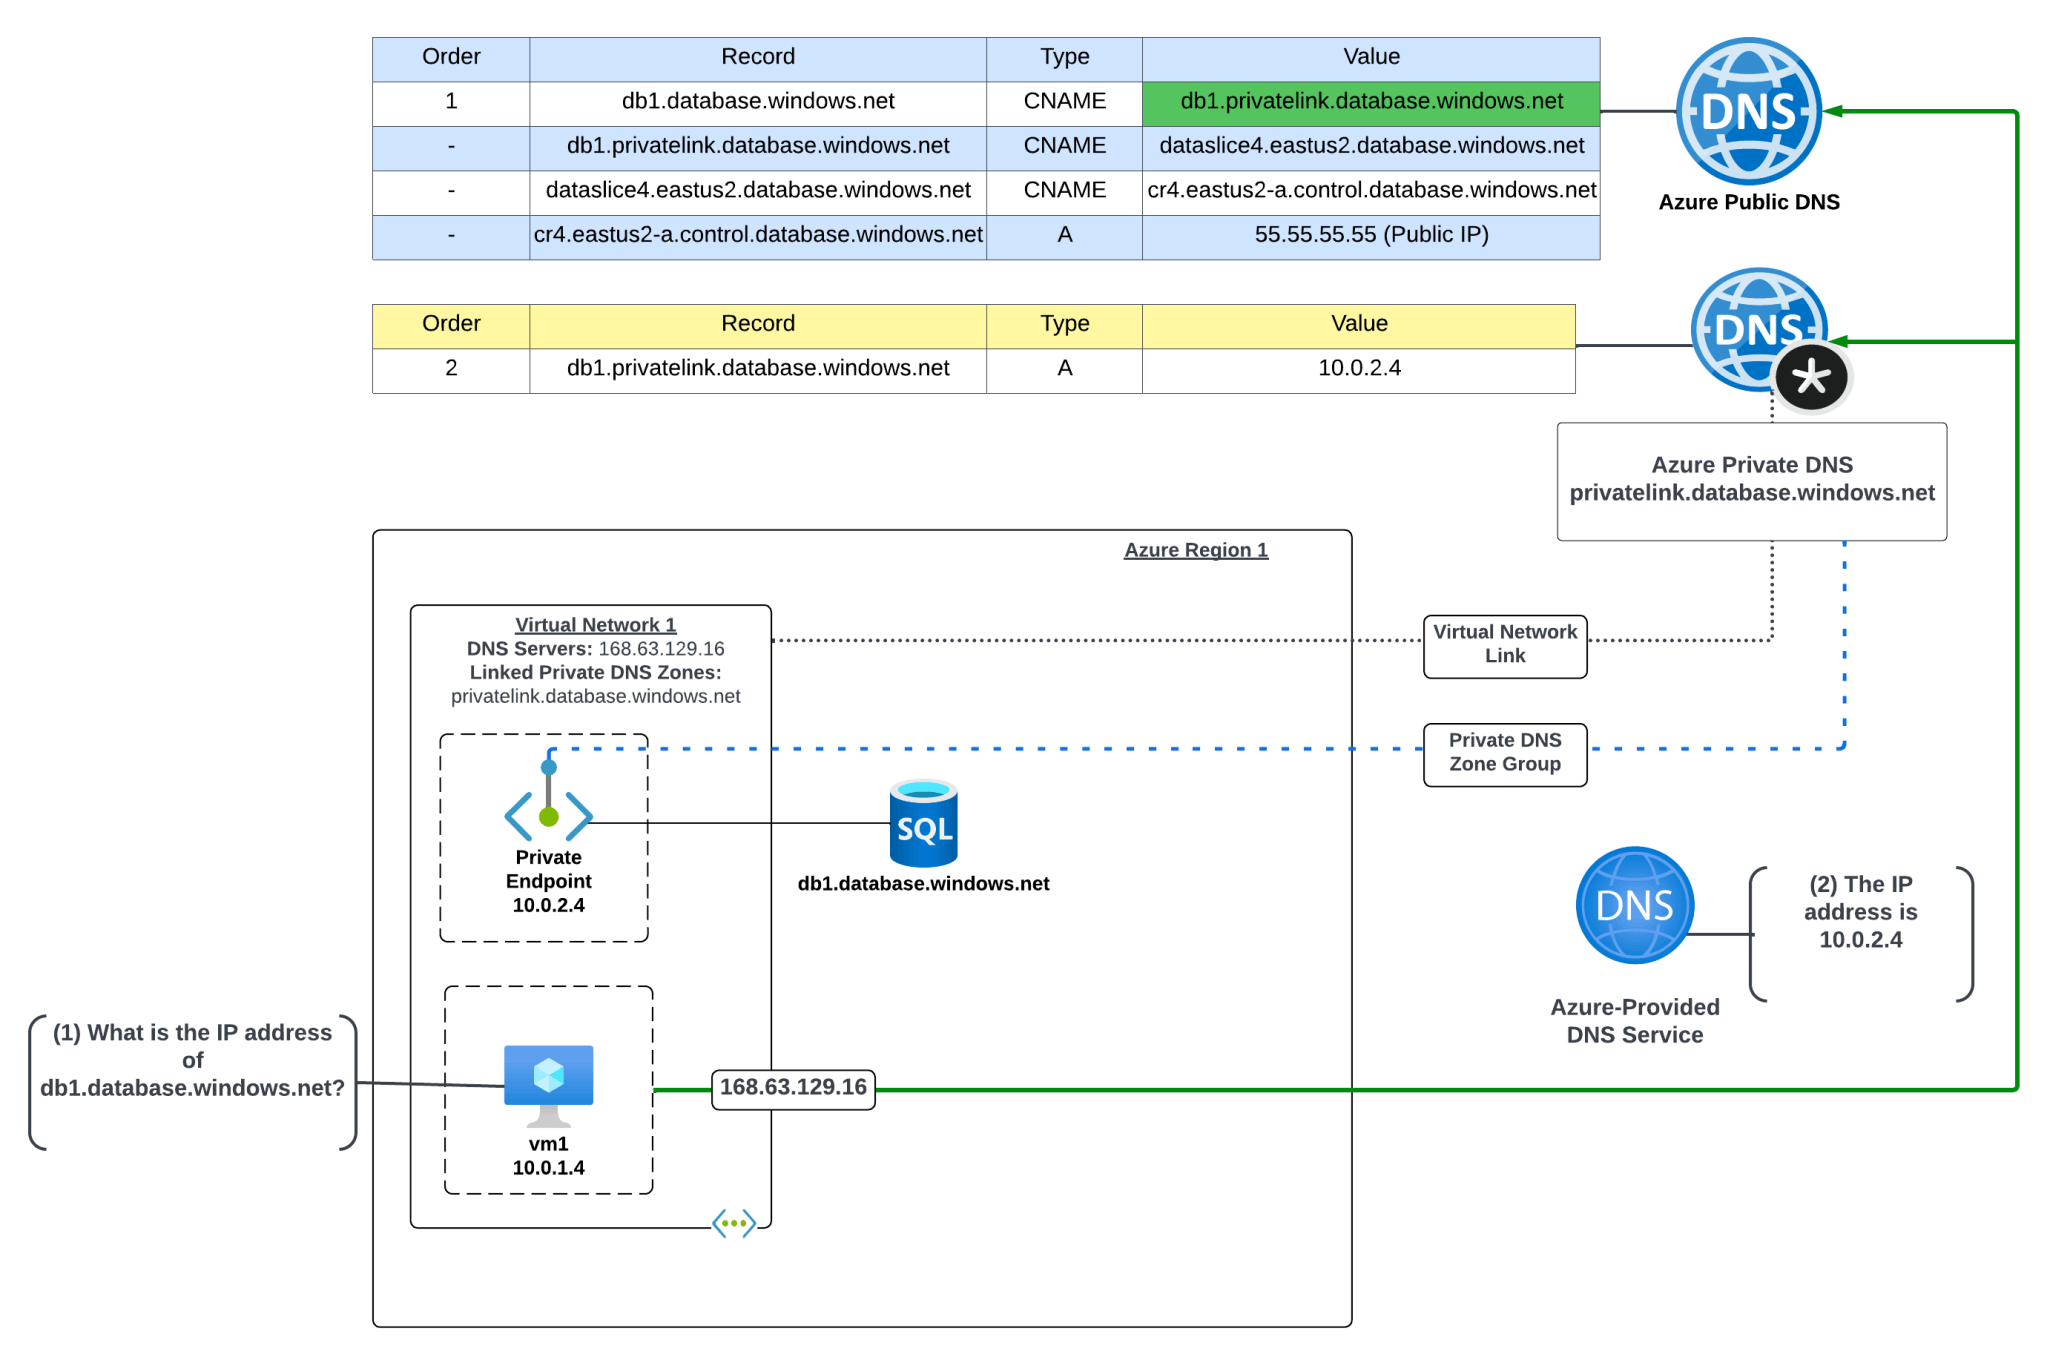The image size is (2047, 1357).
Task: Select the Private DNS Zone Group box
Action: click(1505, 755)
